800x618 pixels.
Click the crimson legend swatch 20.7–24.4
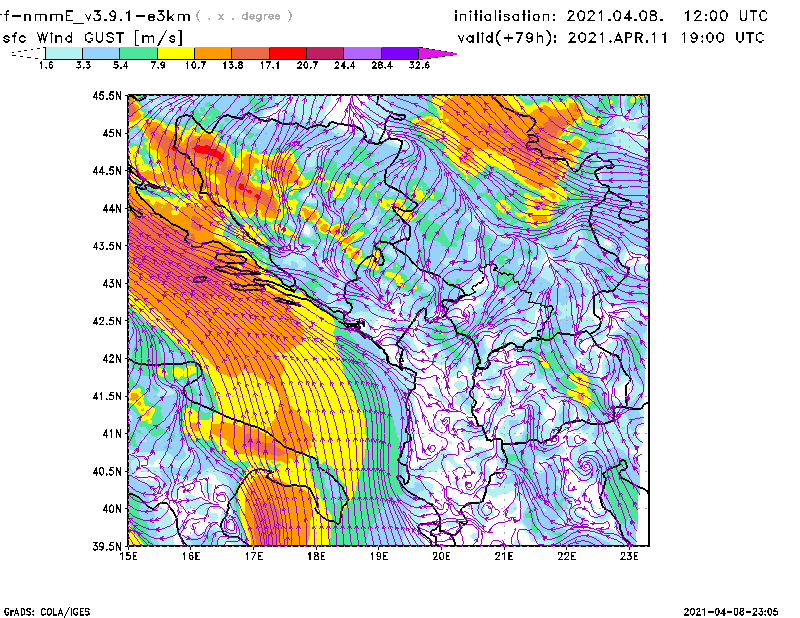(x=325, y=53)
